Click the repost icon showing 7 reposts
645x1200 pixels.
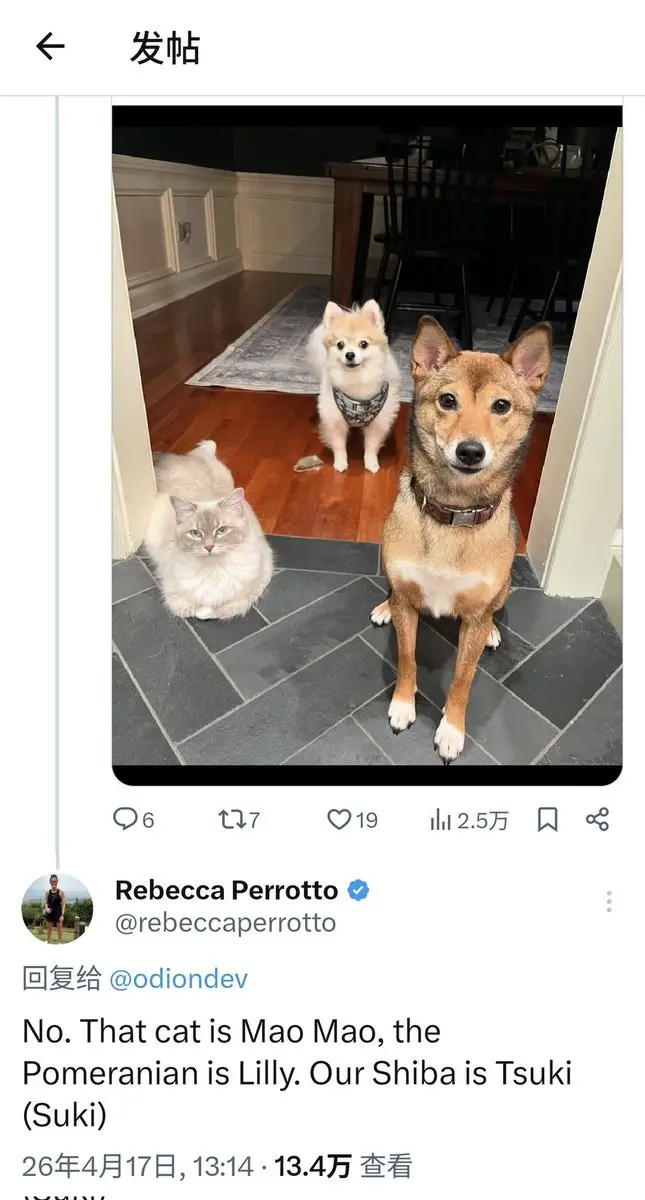(x=231, y=819)
